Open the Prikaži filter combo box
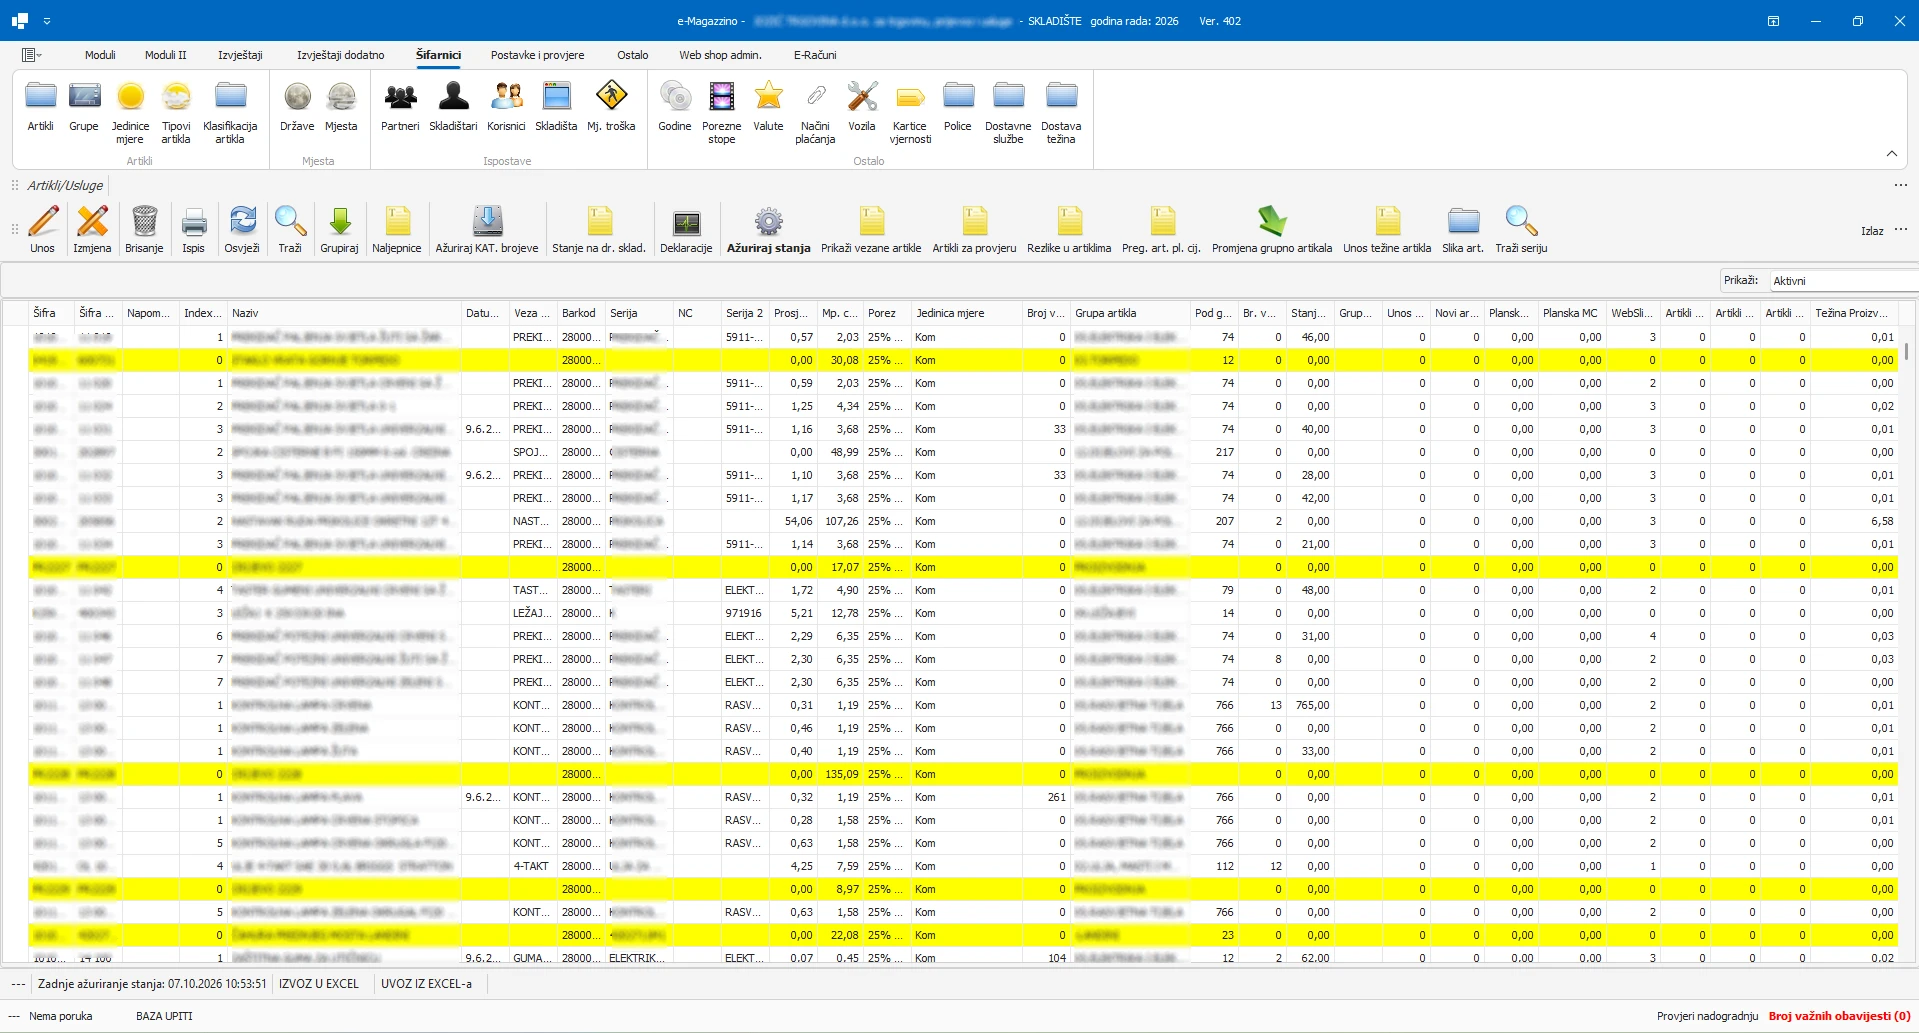 tap(1843, 281)
